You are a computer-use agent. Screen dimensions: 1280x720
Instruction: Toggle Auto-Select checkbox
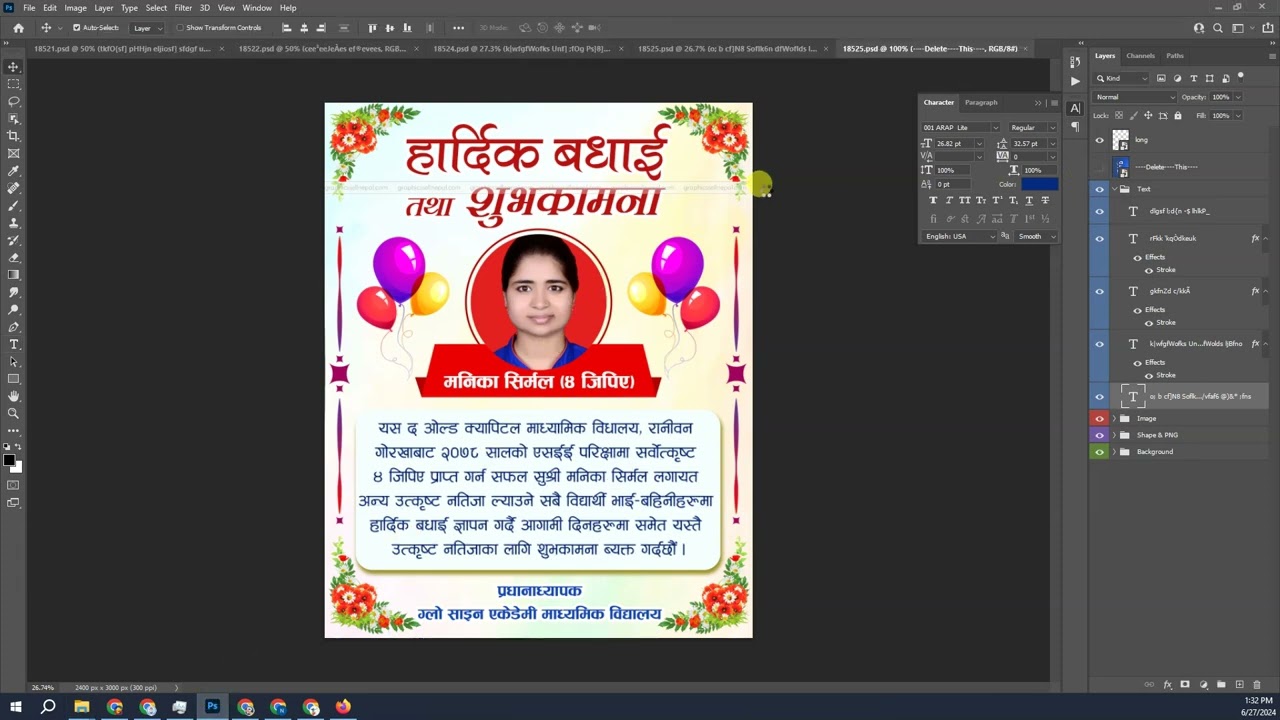77,28
